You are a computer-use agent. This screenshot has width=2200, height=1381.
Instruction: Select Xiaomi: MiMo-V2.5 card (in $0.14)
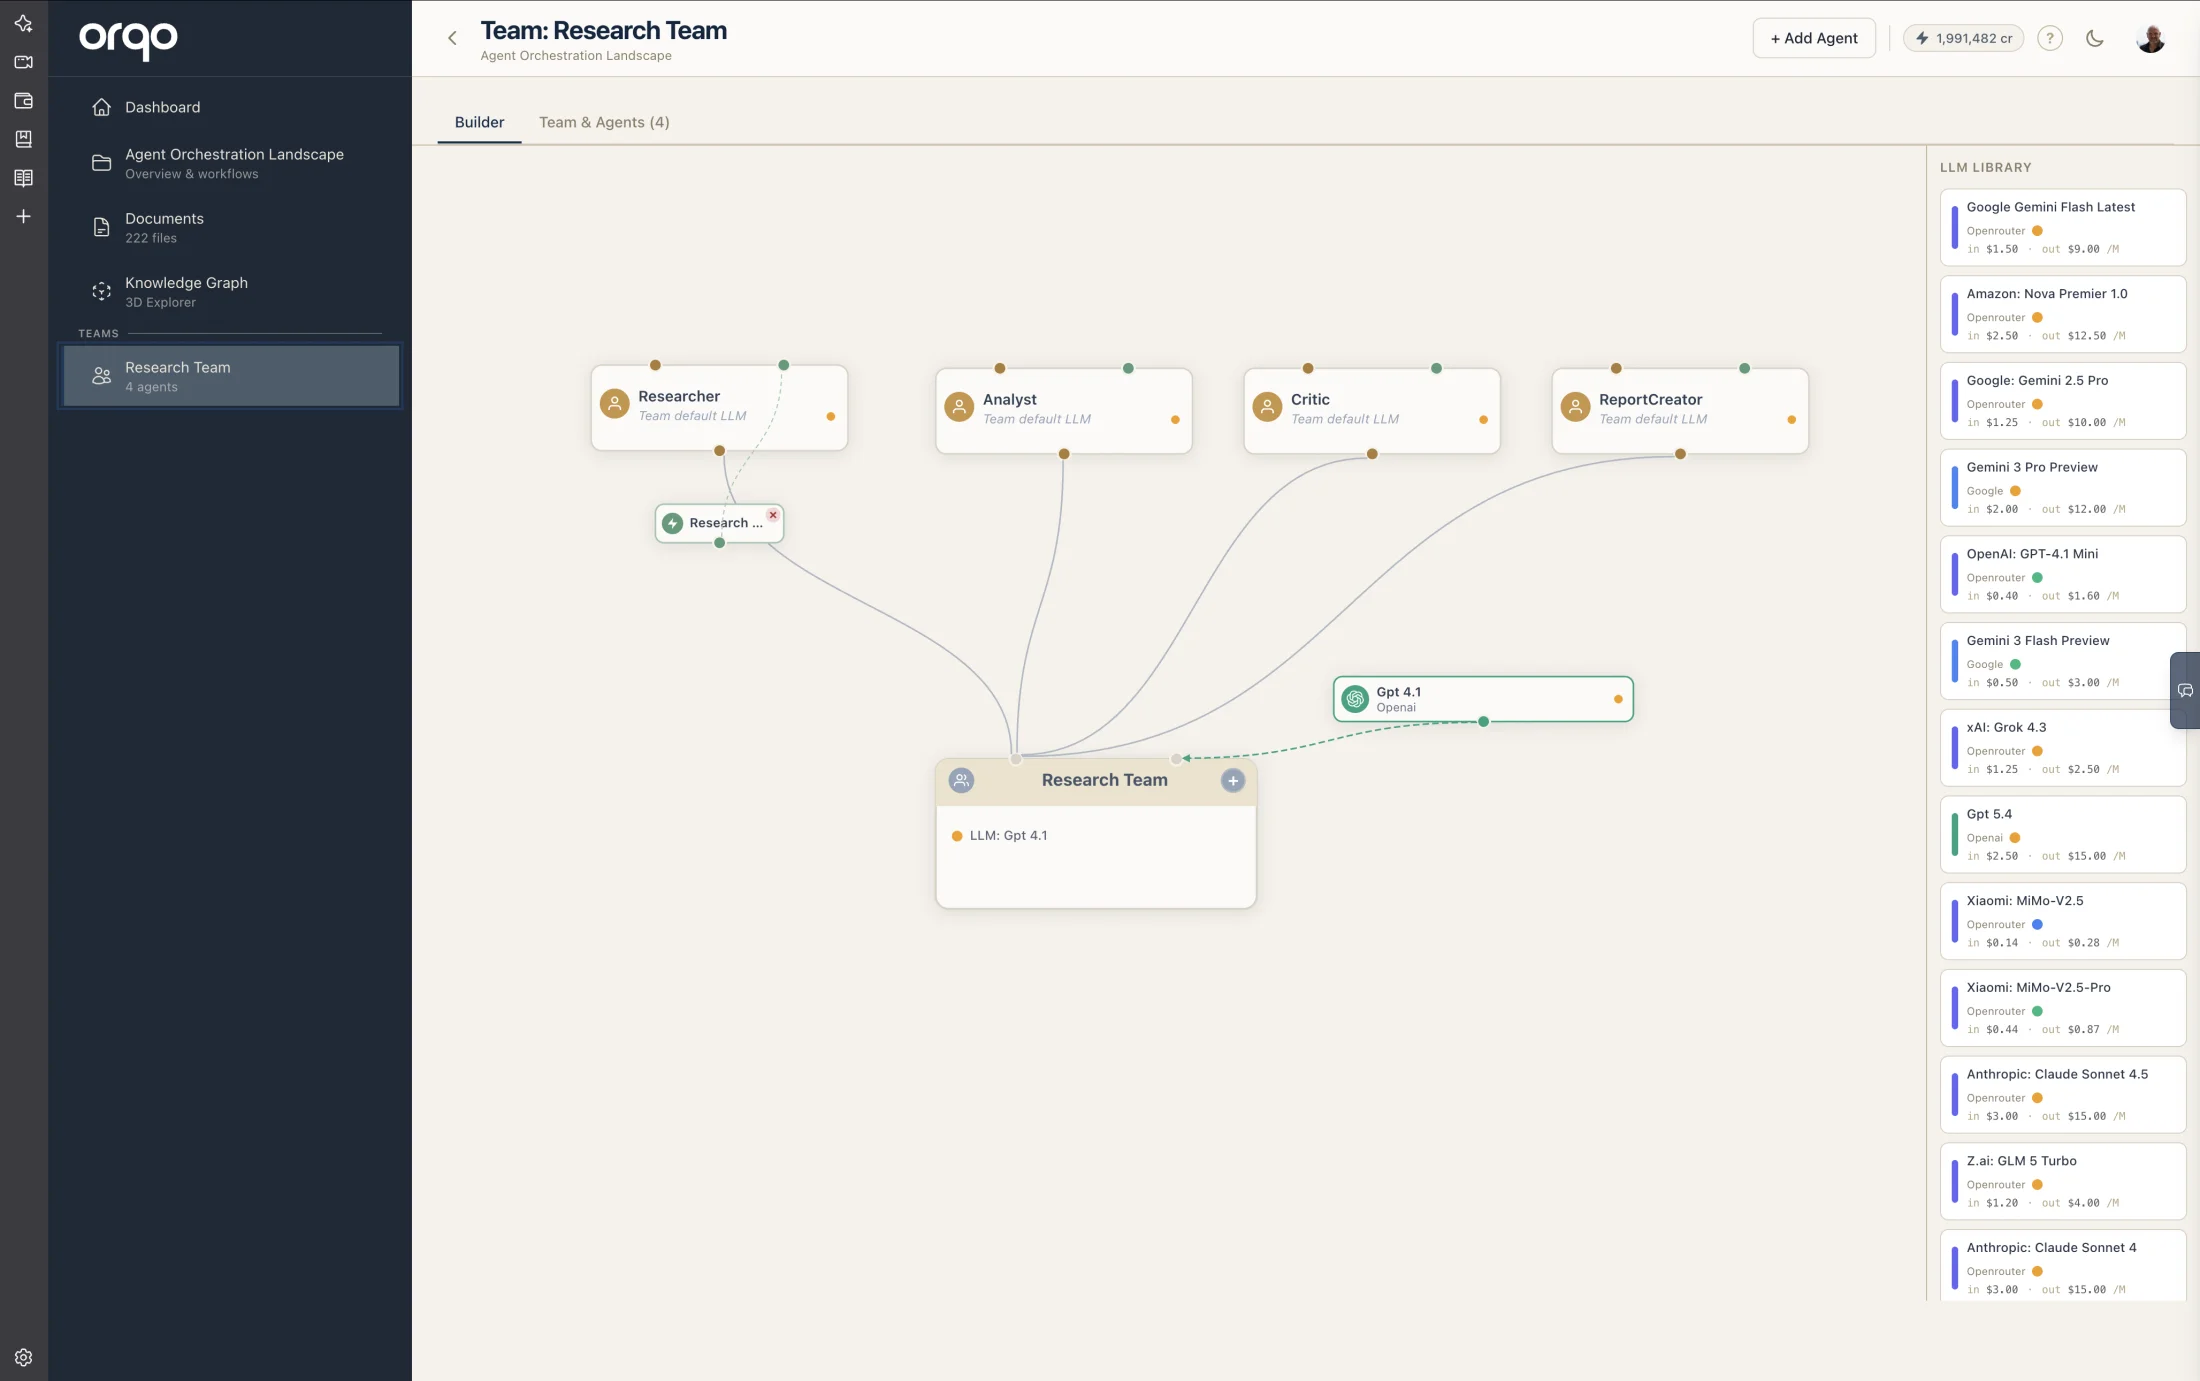point(2062,921)
